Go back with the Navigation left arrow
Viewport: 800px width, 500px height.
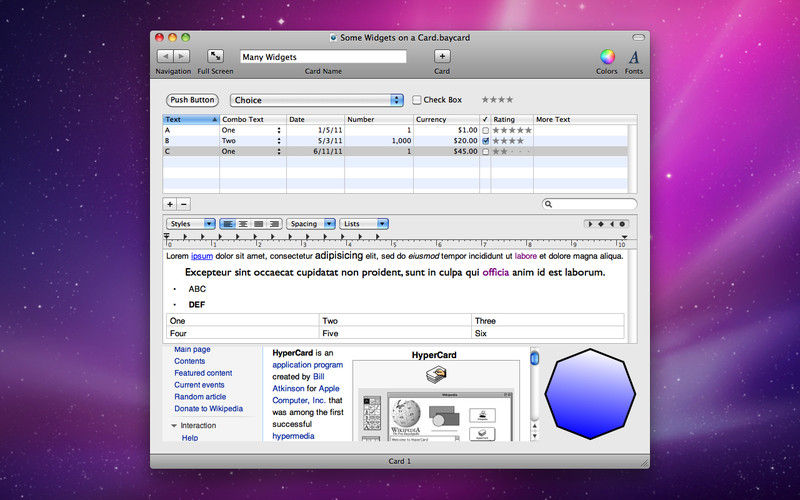point(165,56)
